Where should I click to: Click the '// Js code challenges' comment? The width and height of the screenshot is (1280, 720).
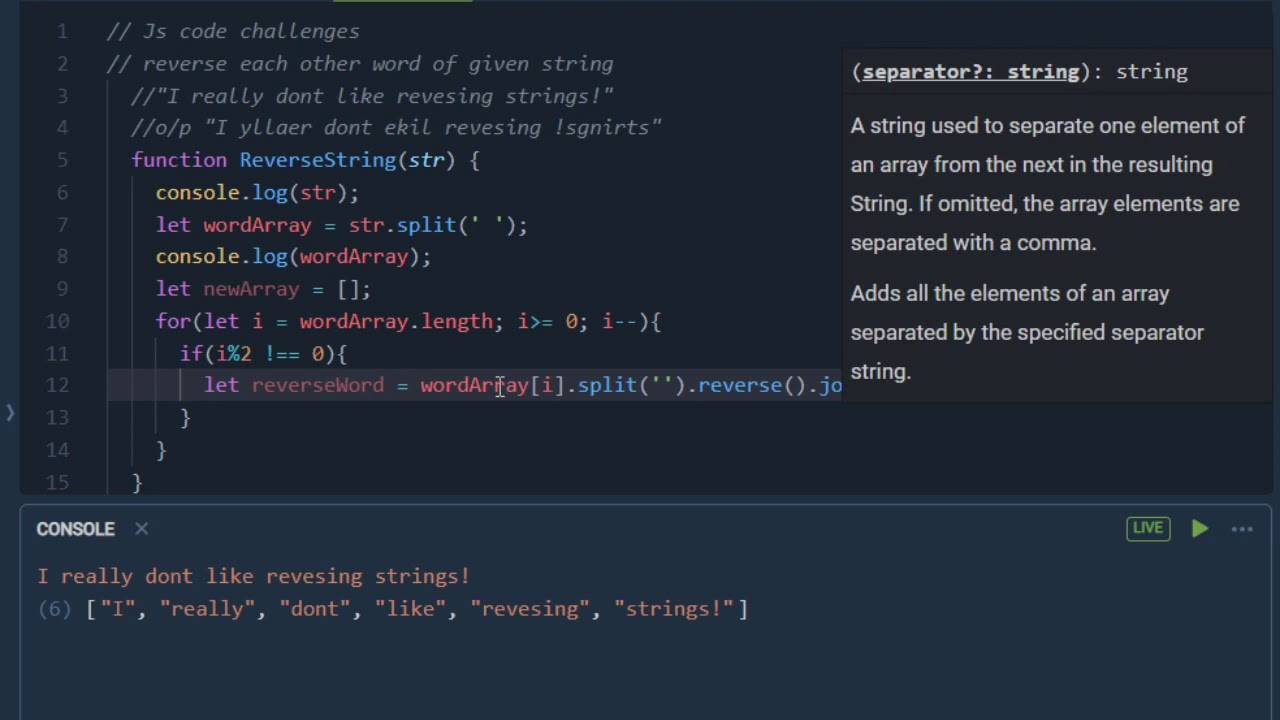coord(233,32)
